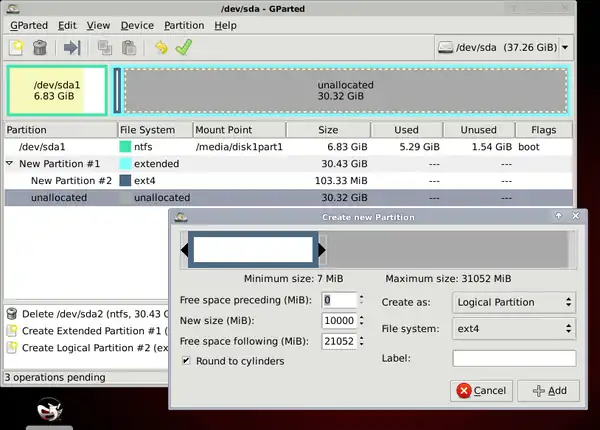Click the Delete partition trash icon
600x430 pixels.
(40, 47)
